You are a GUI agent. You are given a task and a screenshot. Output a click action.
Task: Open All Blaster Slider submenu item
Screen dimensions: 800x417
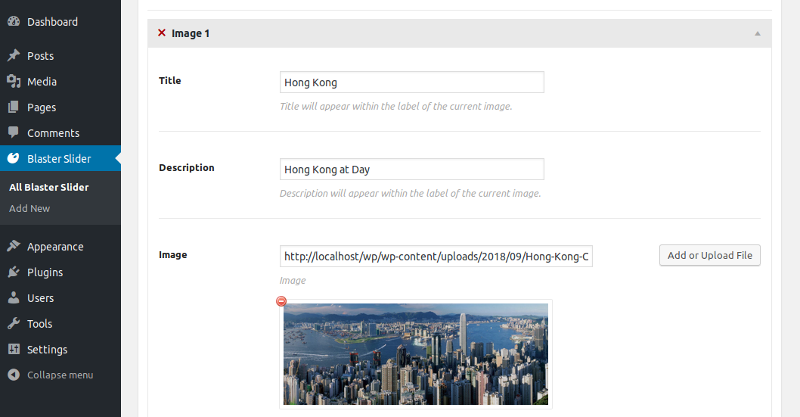tap(49, 187)
